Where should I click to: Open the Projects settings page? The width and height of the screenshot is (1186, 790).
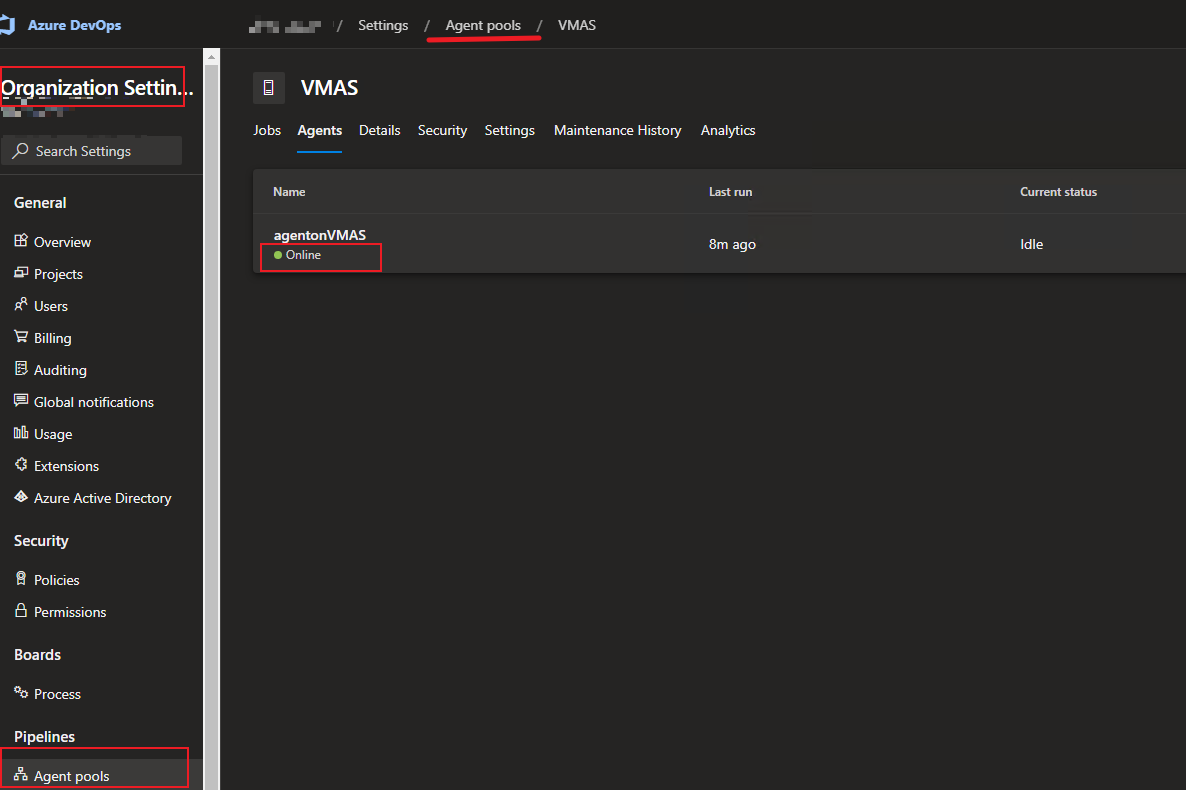58,274
